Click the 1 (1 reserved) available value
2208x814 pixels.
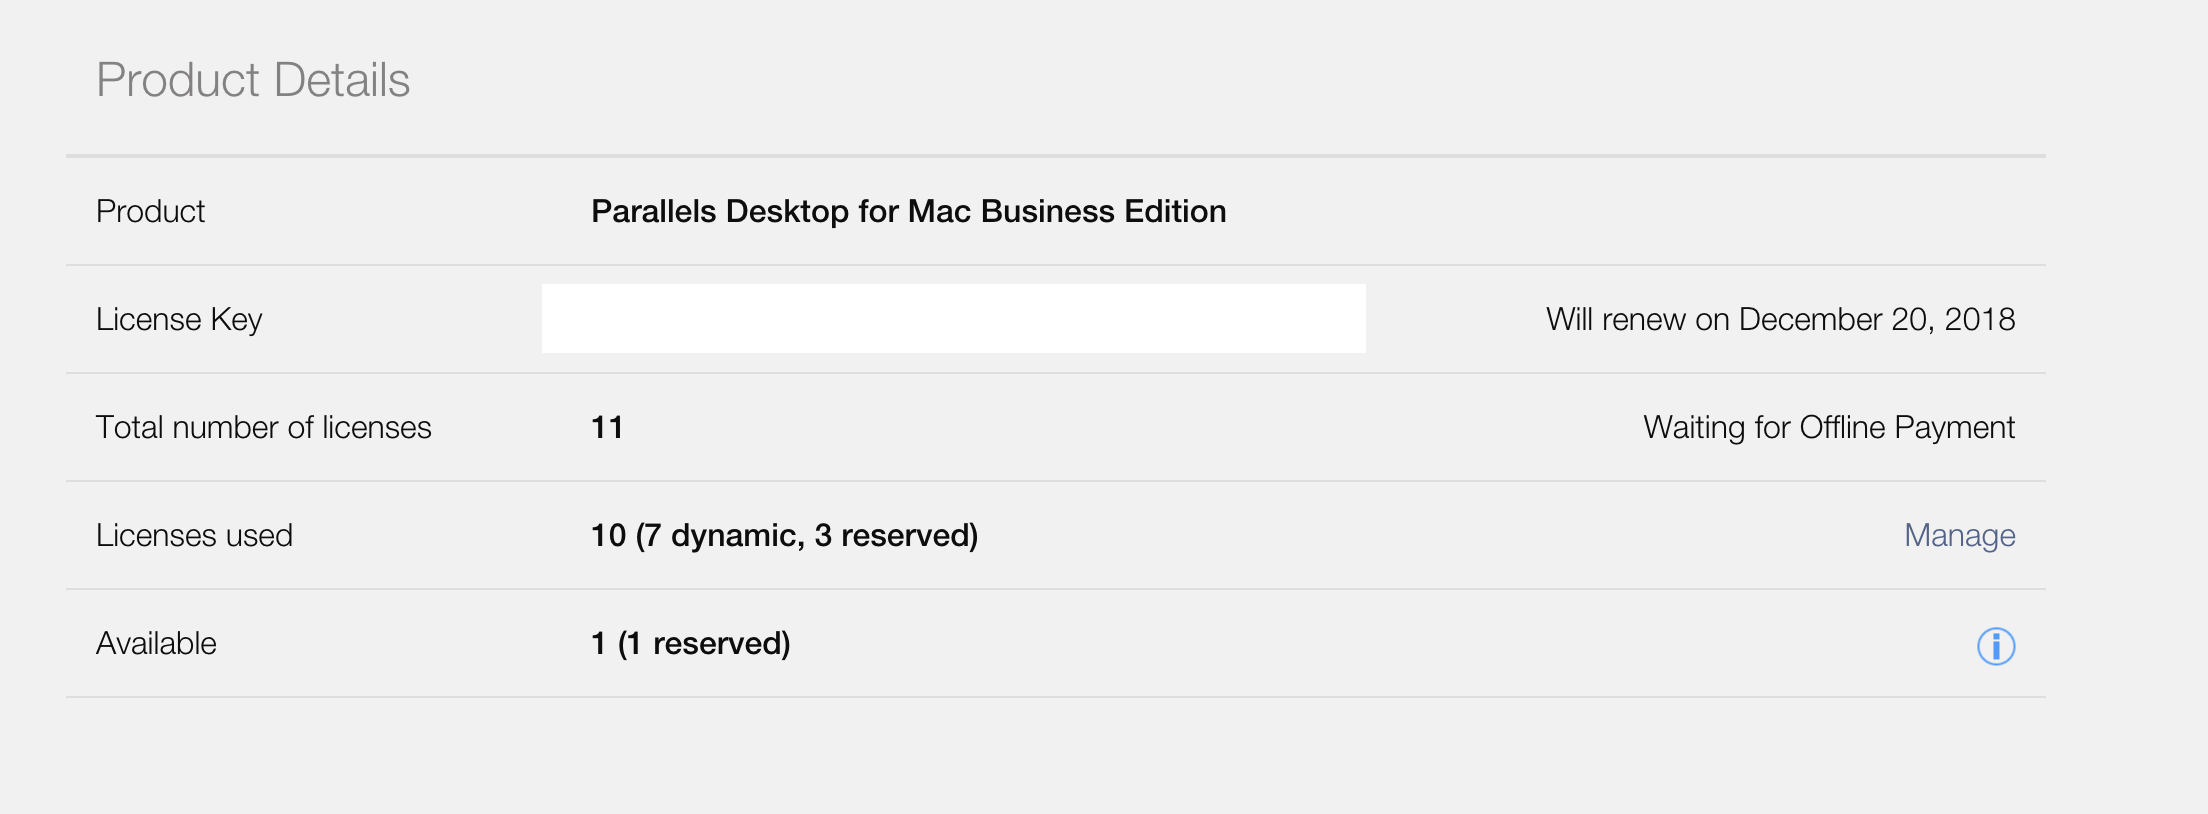[x=690, y=643]
